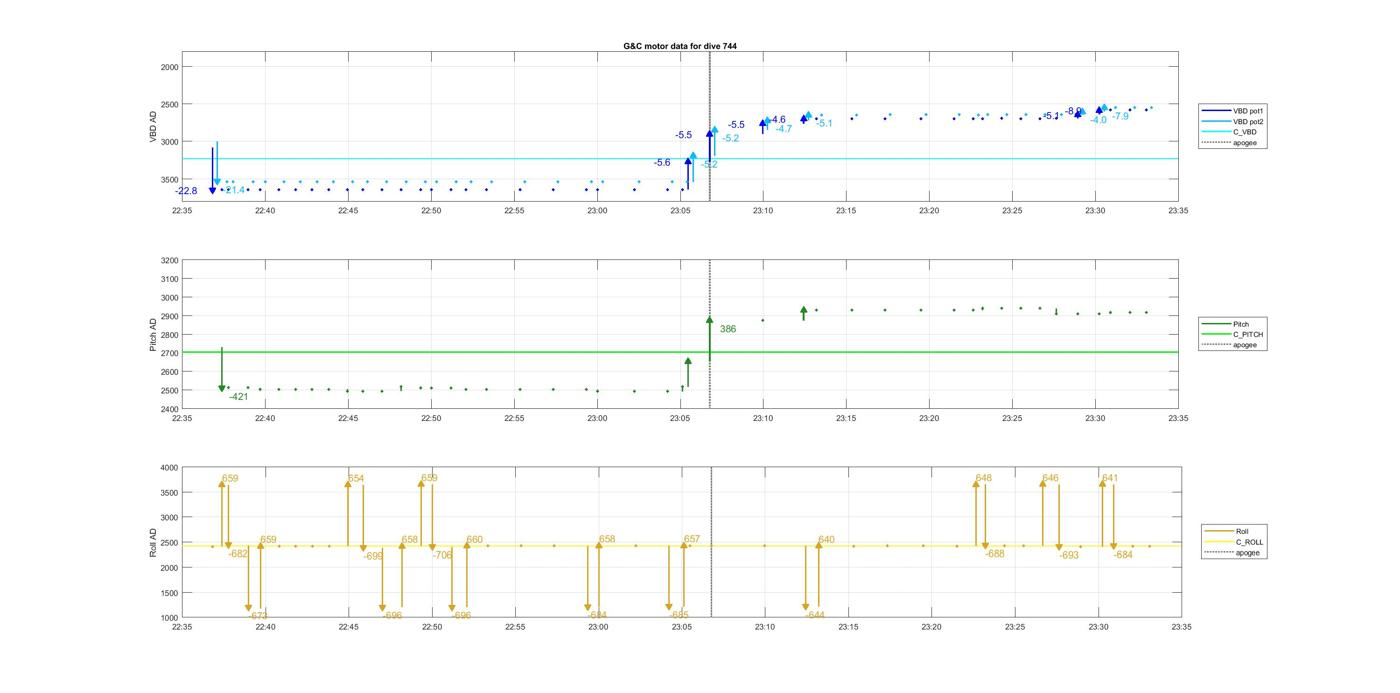Click x-axis tick '23:10' under Pitch plot
The width and height of the screenshot is (1400, 693).
coord(763,419)
